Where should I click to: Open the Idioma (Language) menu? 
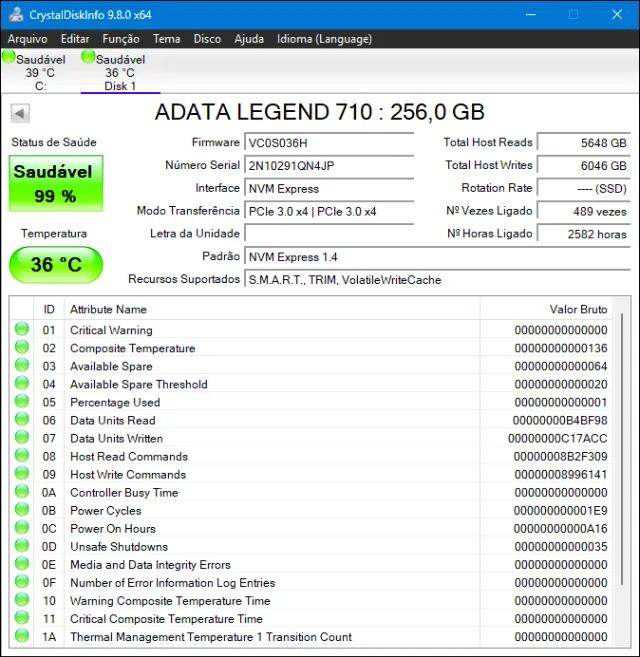(x=324, y=39)
